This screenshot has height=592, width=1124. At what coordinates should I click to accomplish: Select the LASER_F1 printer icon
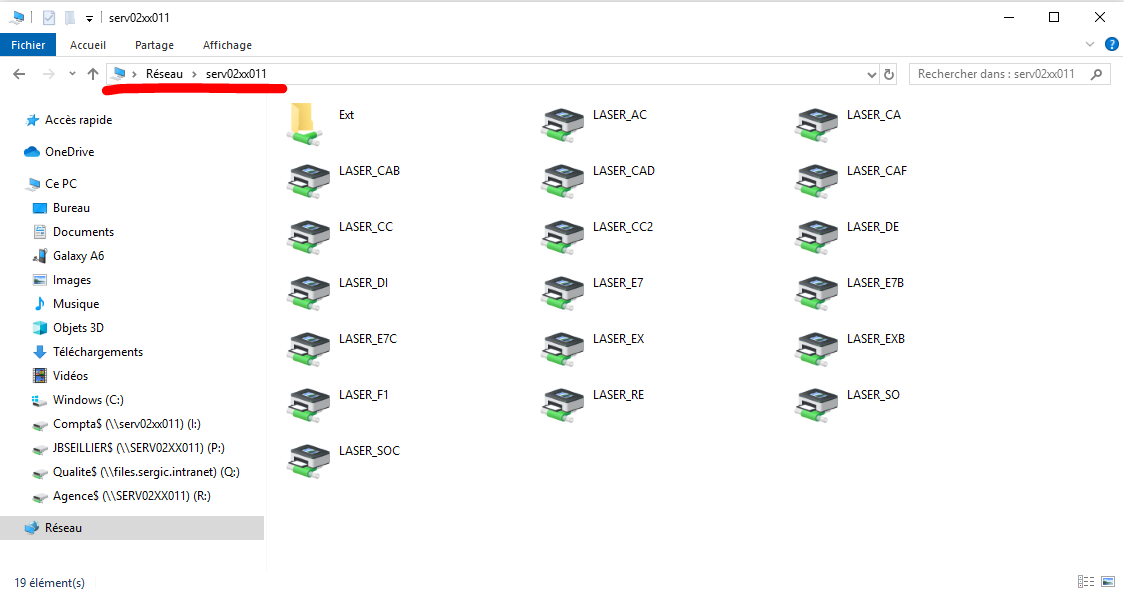[308, 404]
